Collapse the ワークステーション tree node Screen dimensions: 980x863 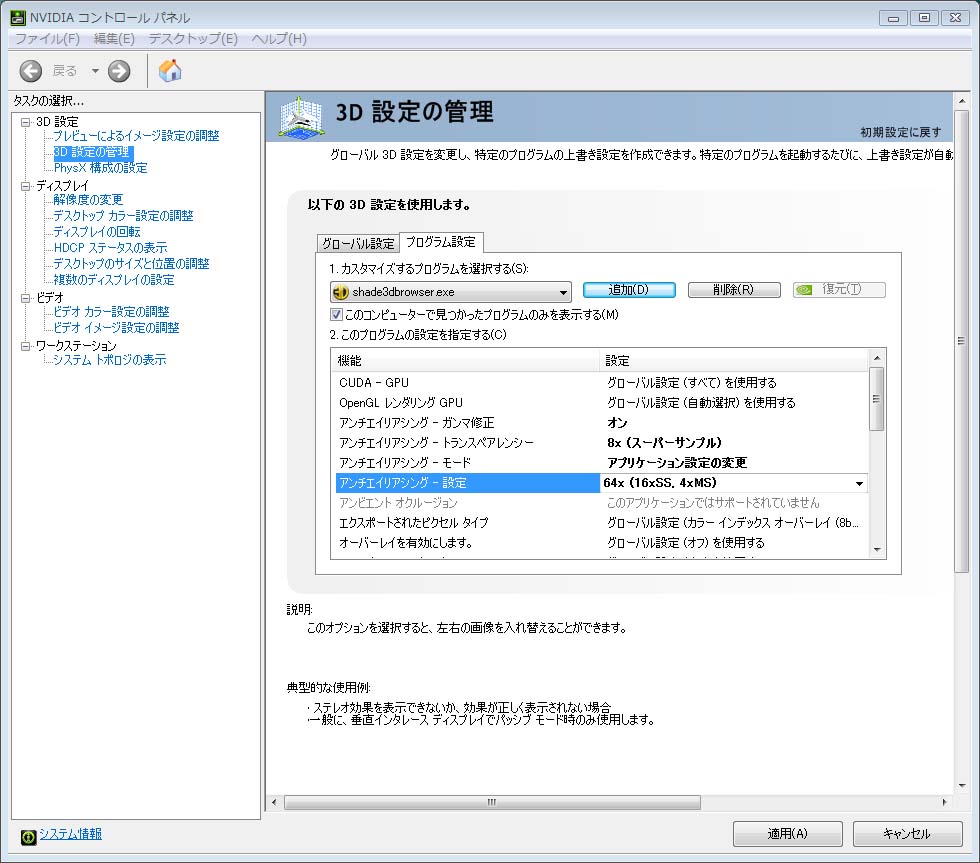(x=26, y=346)
